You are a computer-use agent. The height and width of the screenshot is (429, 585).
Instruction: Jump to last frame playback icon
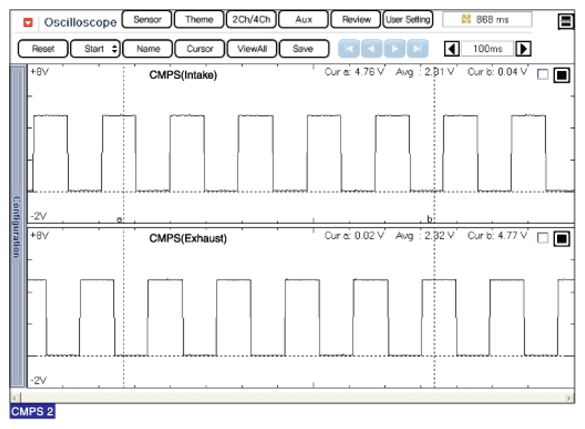click(417, 49)
